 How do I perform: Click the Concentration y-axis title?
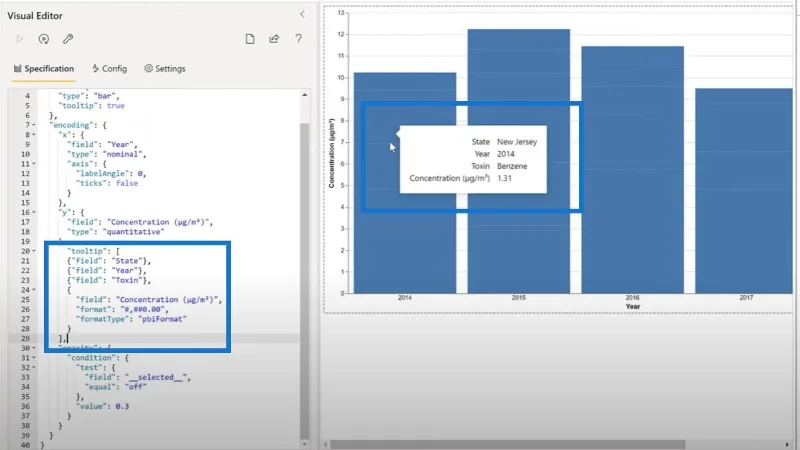click(x=331, y=153)
